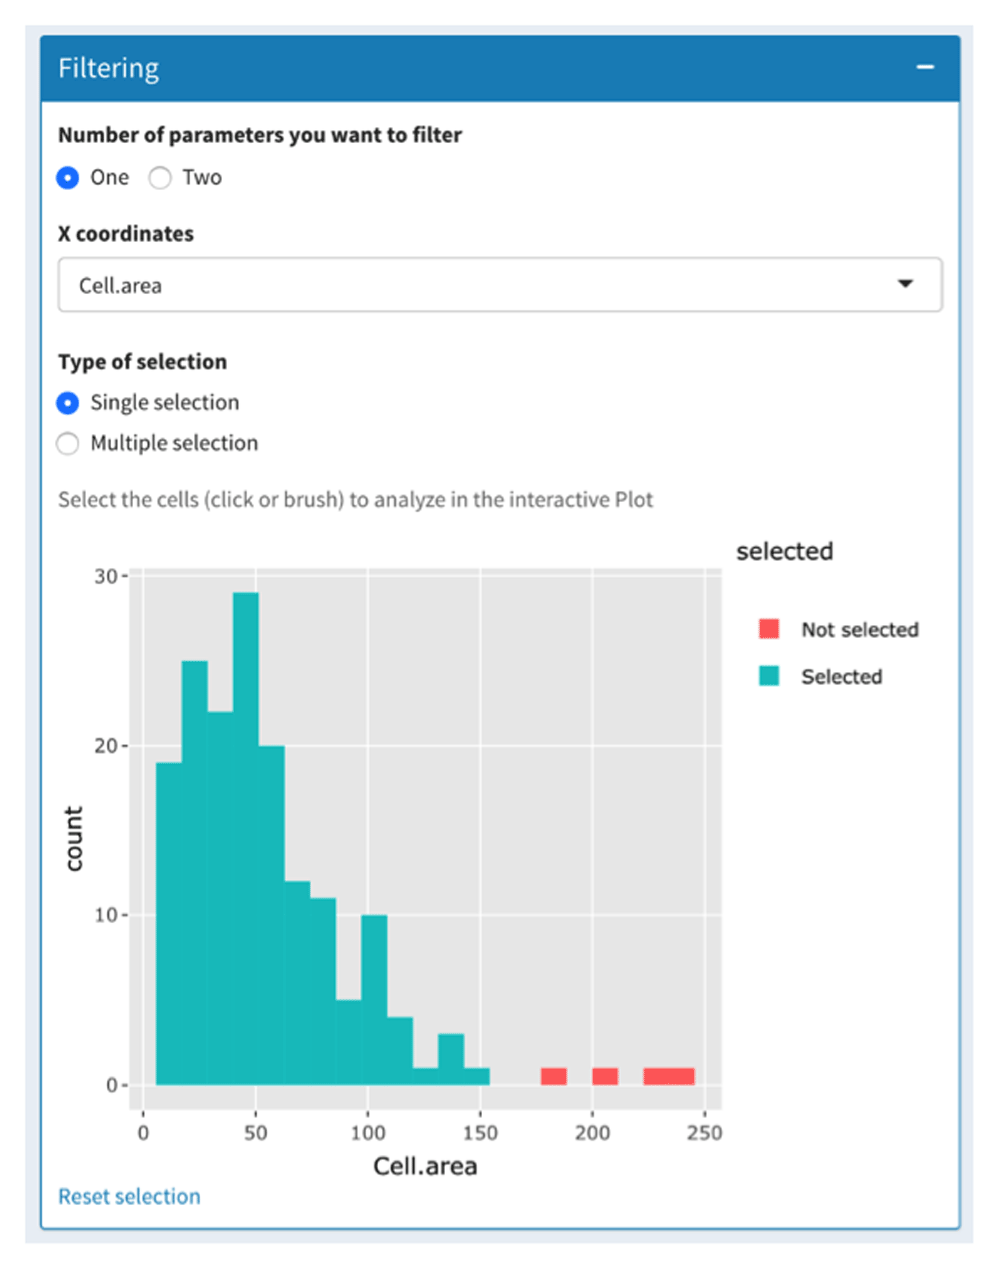Viewport: 1000px width, 1270px height.
Task: Click the red Not selected legend swatch
Action: (769, 629)
